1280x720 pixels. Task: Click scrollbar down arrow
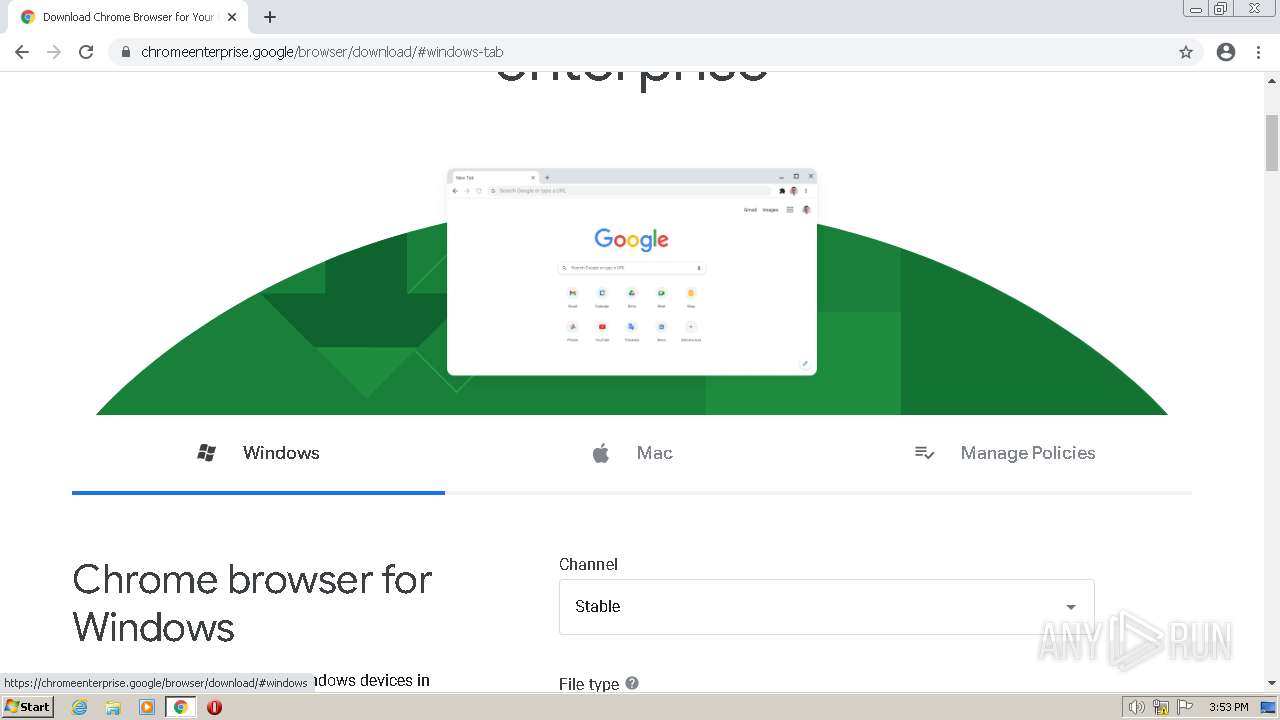pyautogui.click(x=1272, y=683)
